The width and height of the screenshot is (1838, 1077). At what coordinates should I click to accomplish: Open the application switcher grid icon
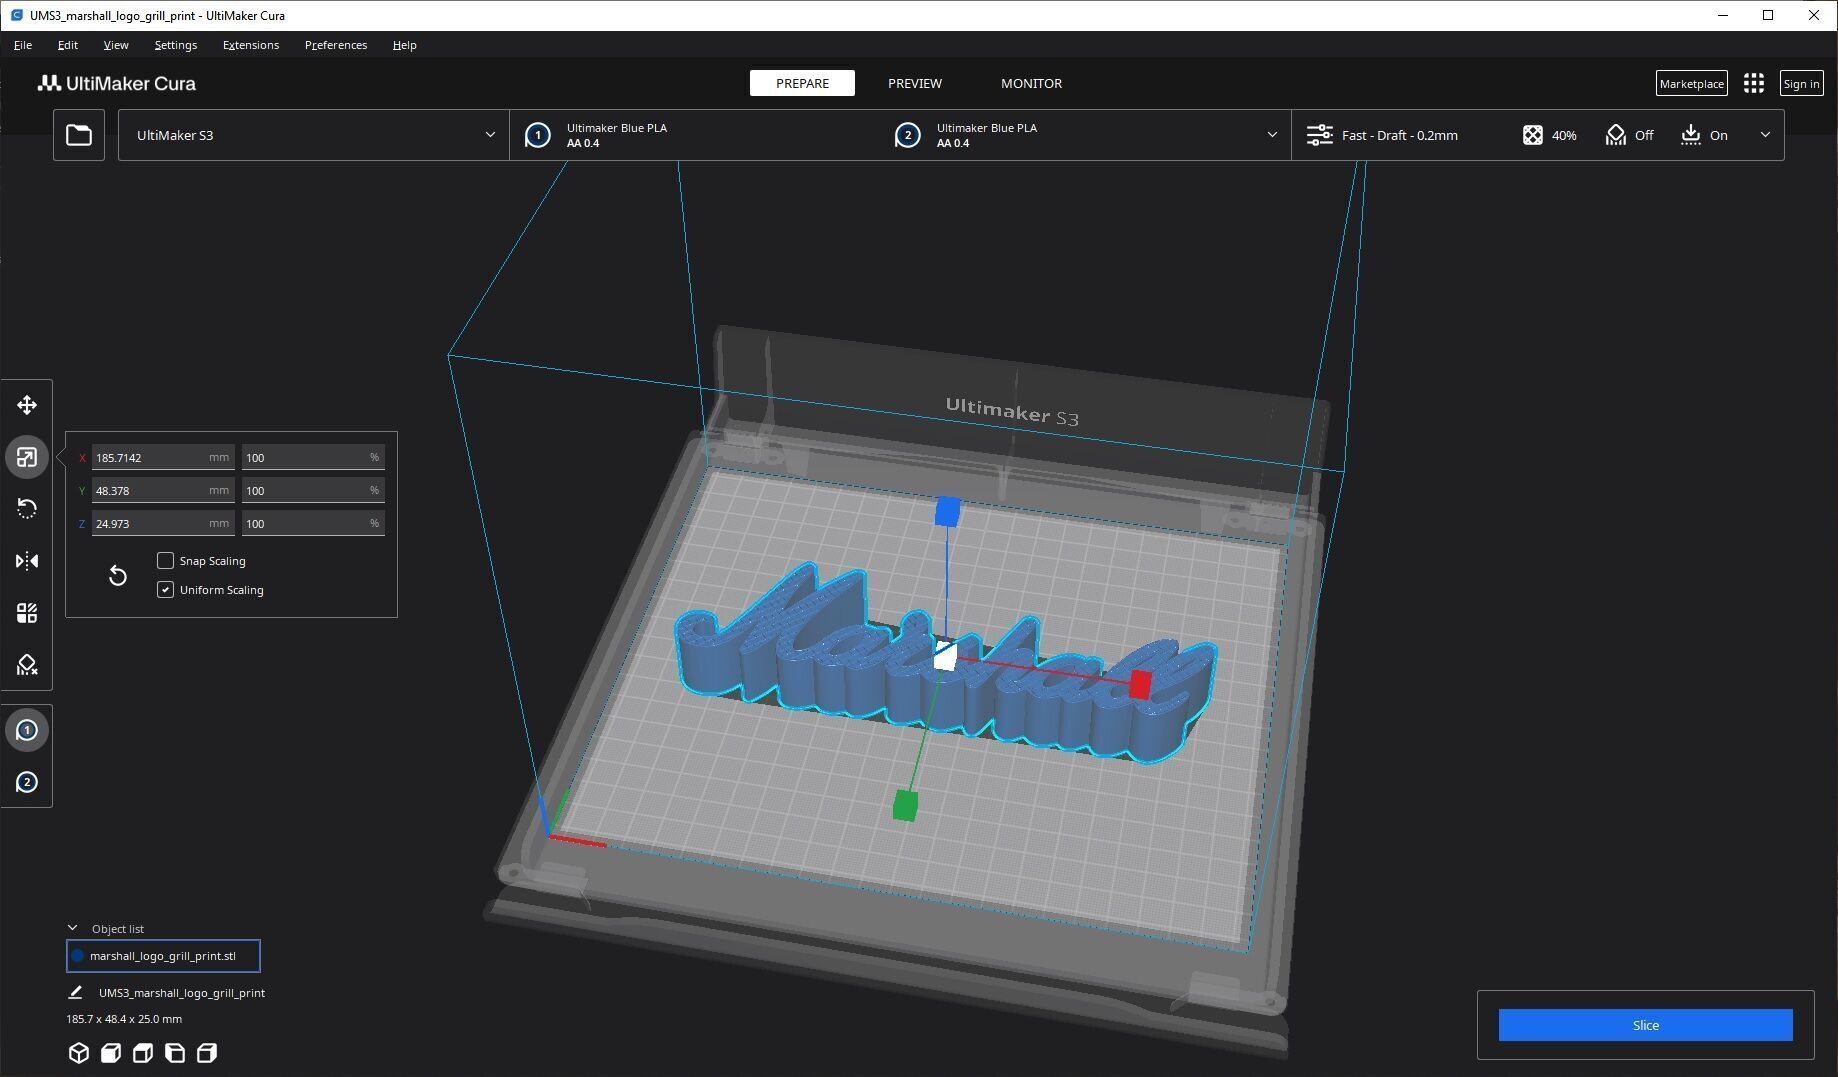1753,83
